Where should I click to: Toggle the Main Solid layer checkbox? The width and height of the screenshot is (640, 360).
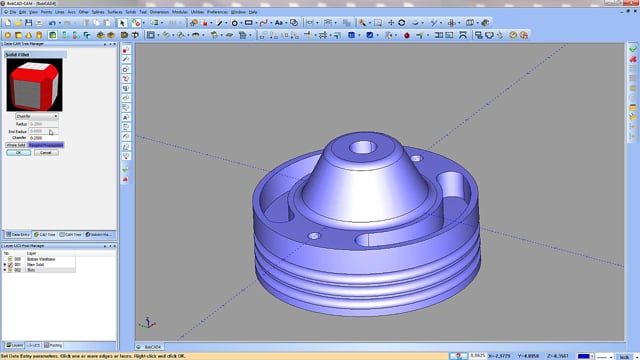pyautogui.click(x=10, y=264)
